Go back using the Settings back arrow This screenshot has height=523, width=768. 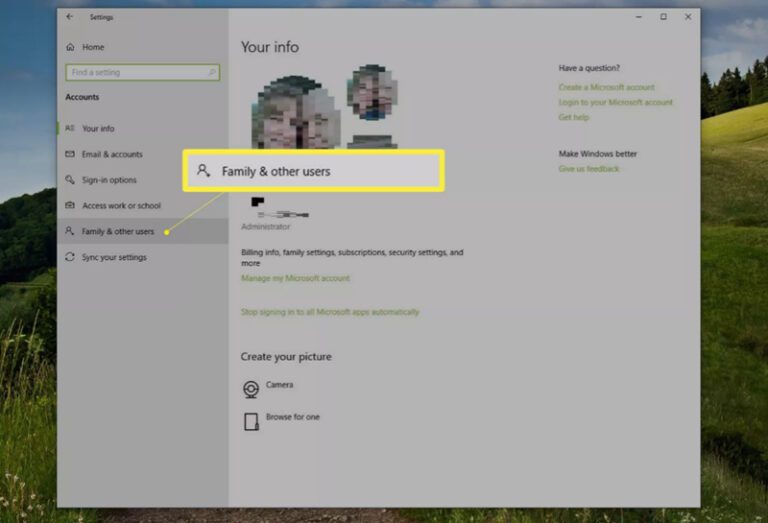coord(70,17)
